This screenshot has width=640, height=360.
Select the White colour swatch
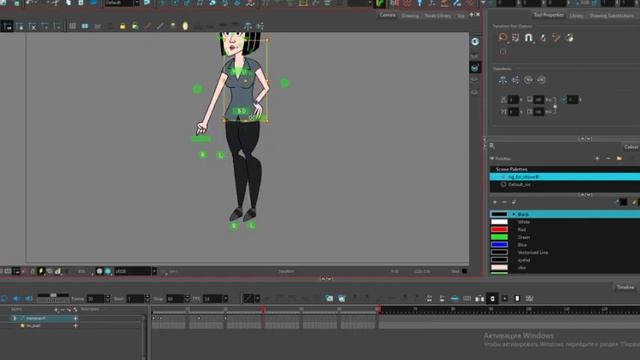pos(499,222)
